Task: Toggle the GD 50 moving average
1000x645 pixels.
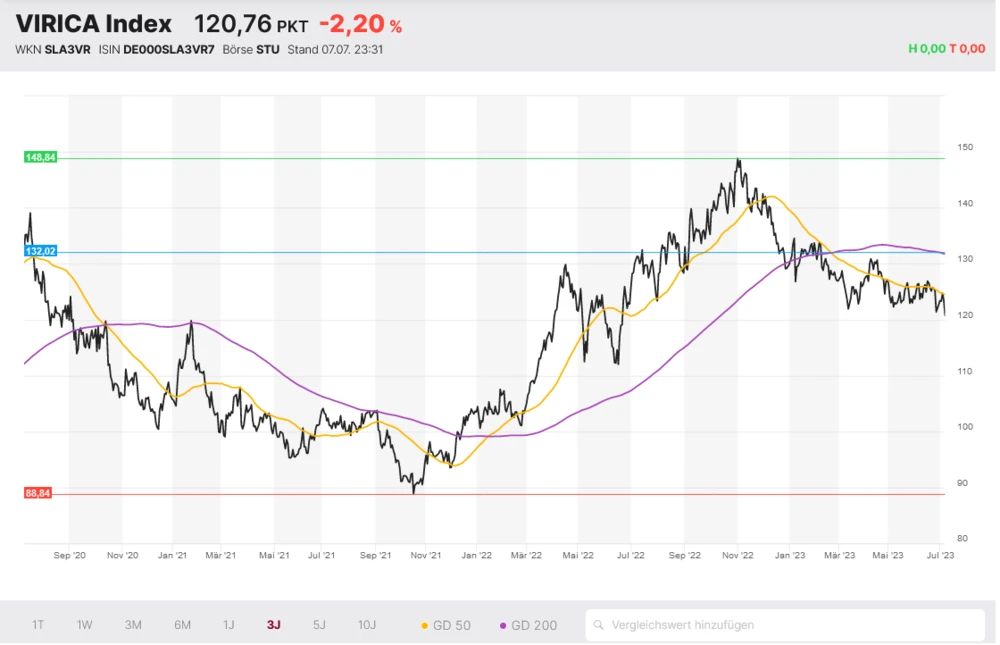Action: pos(446,625)
